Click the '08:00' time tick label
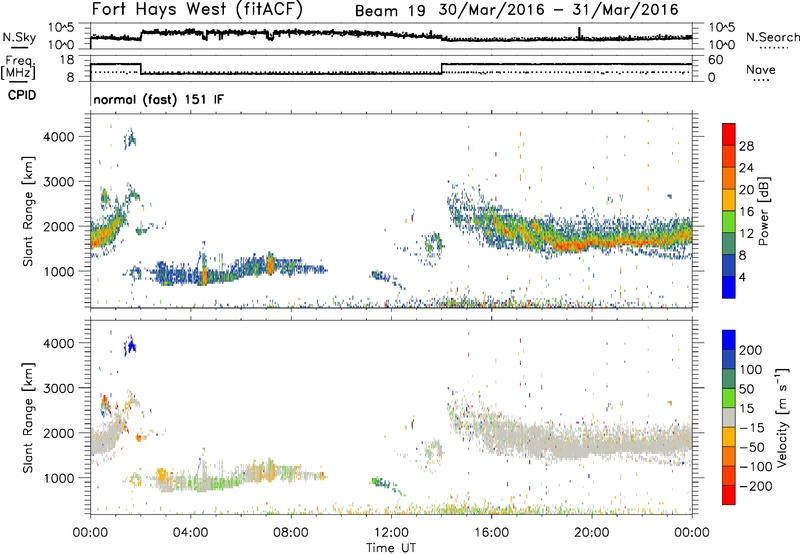This screenshot has width=800, height=554. click(x=291, y=533)
